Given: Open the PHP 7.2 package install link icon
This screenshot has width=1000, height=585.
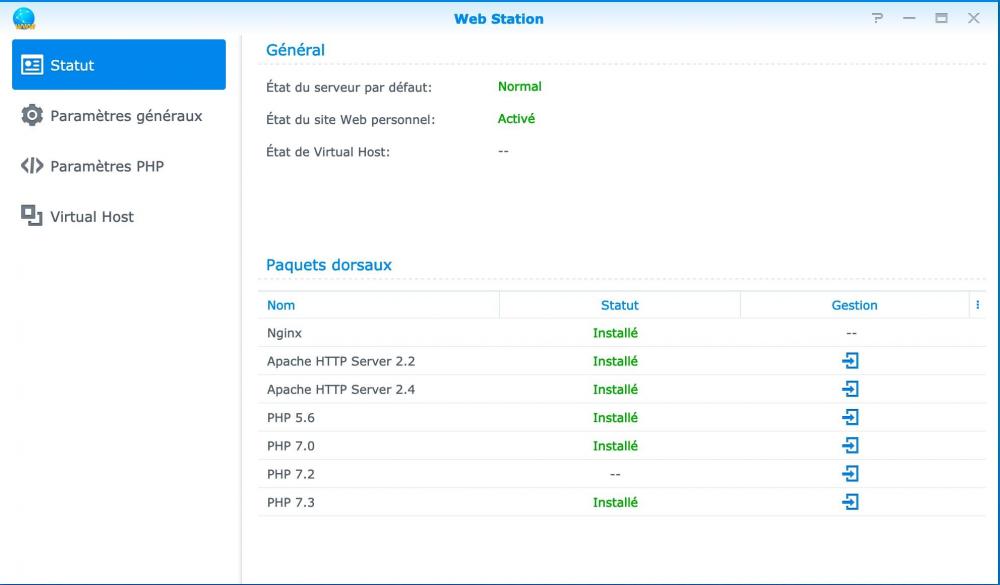Looking at the screenshot, I should [850, 473].
